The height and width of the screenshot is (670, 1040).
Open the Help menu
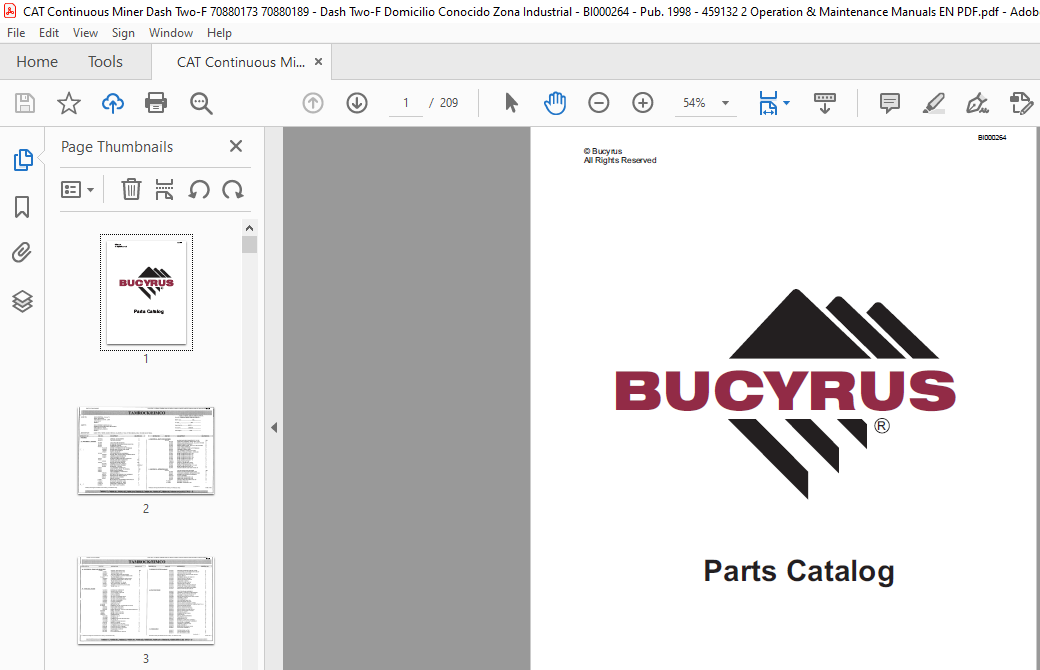[x=219, y=33]
